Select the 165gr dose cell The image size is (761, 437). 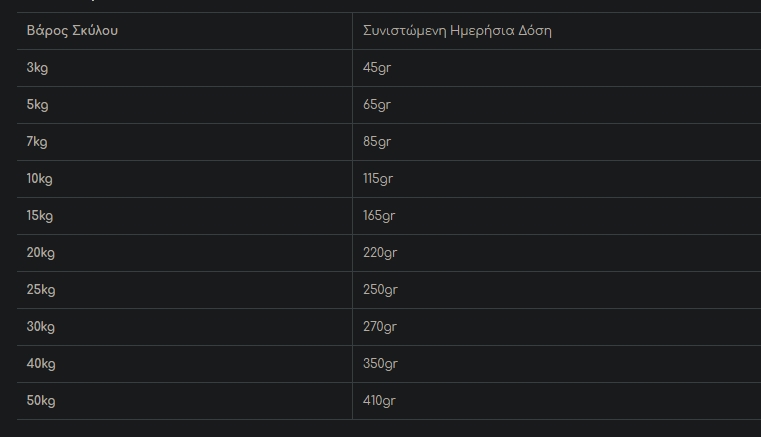coord(380,216)
